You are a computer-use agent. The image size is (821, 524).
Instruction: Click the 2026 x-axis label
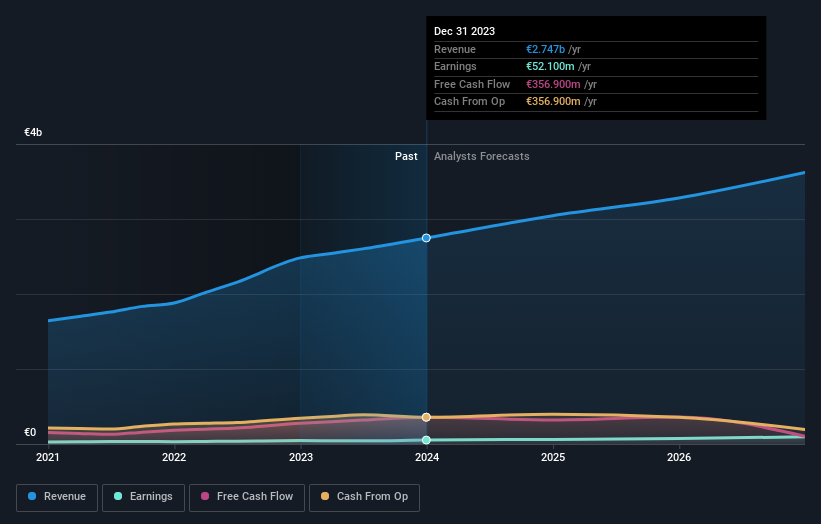click(679, 458)
